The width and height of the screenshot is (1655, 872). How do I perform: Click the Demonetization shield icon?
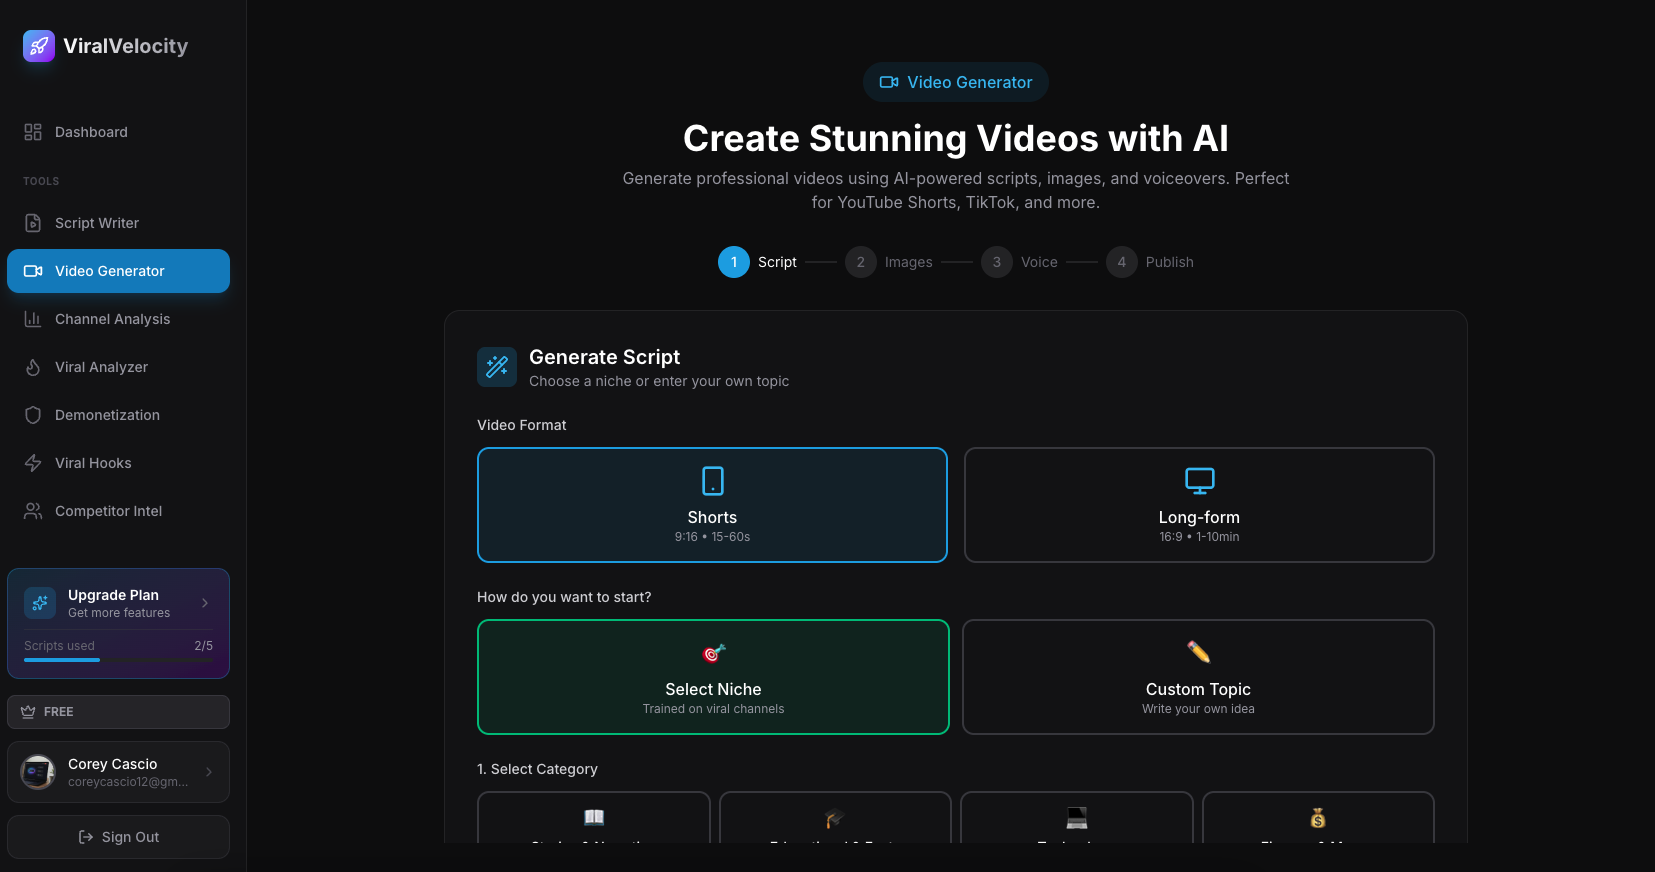[x=33, y=415]
